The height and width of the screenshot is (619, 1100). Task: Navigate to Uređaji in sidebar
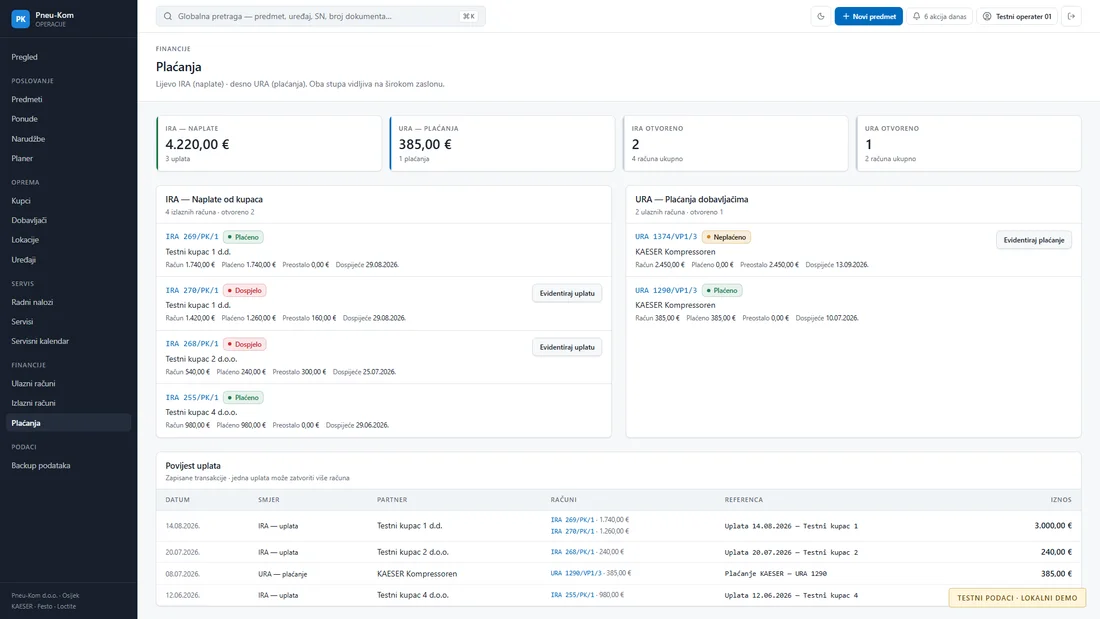[23, 260]
